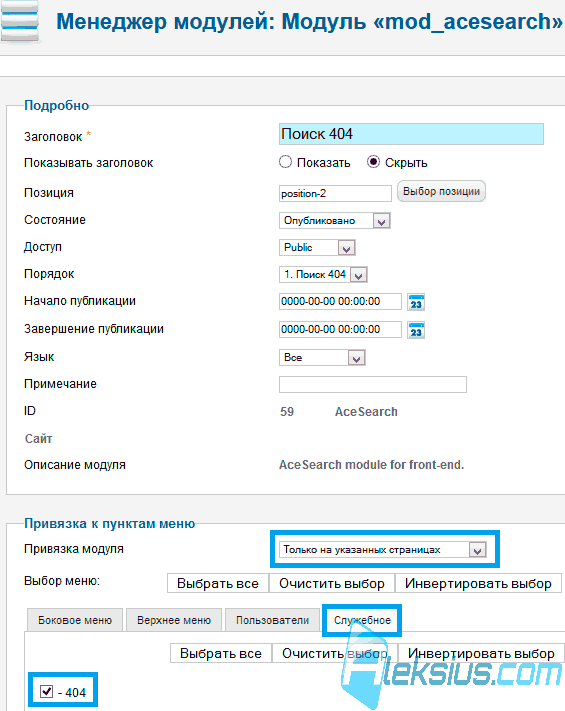Click the Подробно section heading
Viewport: 565px width, 711px height.
[56, 105]
